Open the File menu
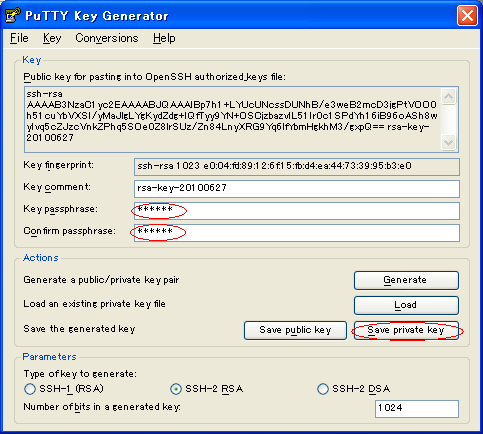This screenshot has width=483, height=434. 19,38
